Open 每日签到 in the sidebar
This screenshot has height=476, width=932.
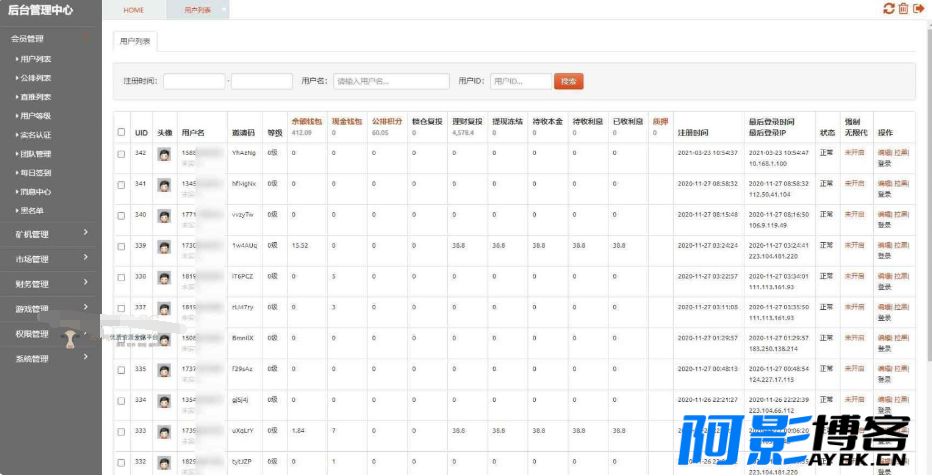(x=35, y=173)
